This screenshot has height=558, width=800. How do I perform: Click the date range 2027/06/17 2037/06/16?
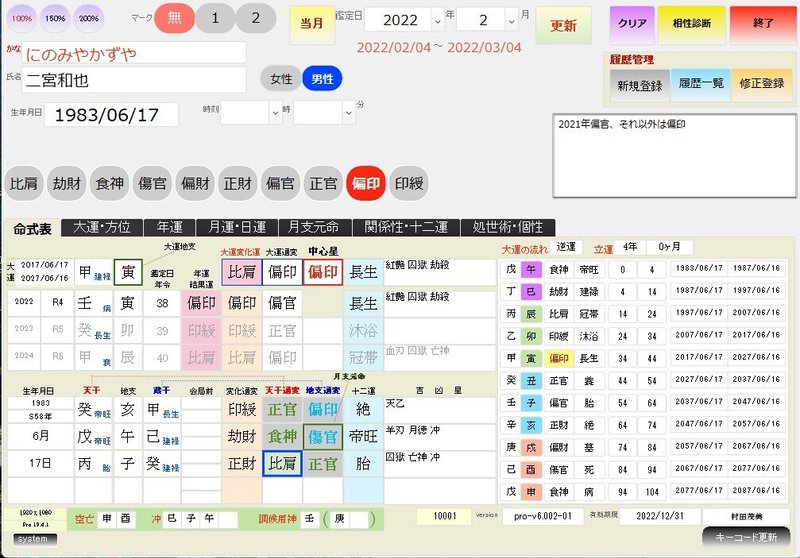728,381
